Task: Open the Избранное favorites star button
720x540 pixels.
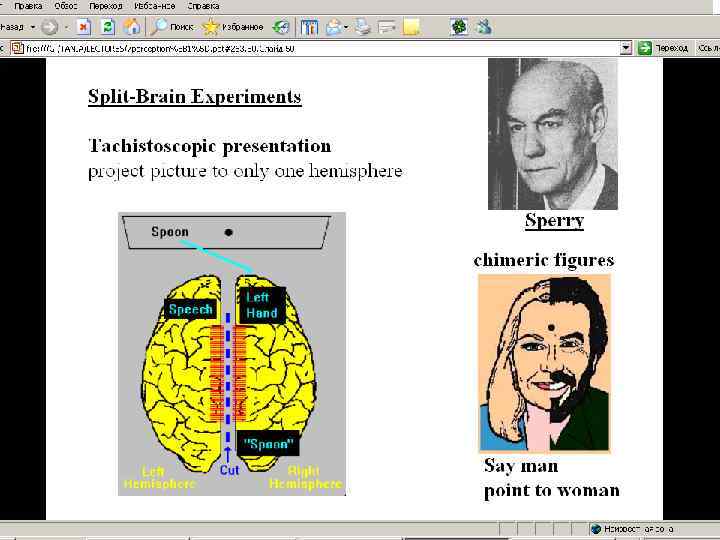Action: (233, 27)
